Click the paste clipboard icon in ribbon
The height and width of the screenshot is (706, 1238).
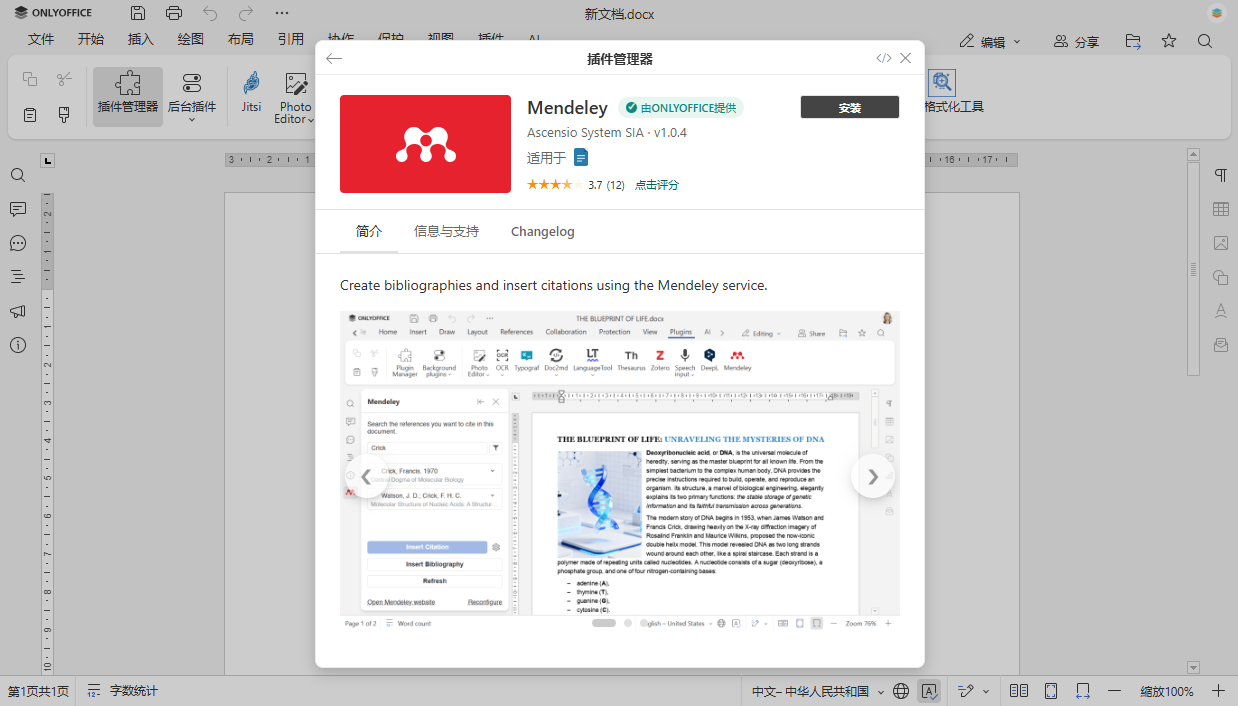click(30, 114)
